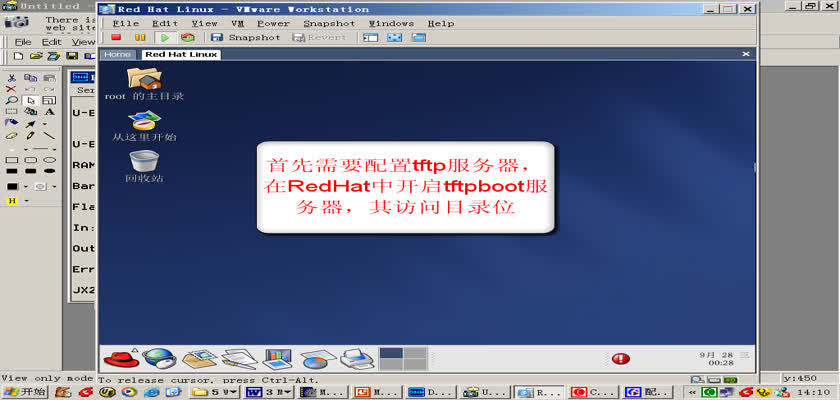Click New document icon in the Untitled window
This screenshot has width=840, height=400.
tap(18, 56)
